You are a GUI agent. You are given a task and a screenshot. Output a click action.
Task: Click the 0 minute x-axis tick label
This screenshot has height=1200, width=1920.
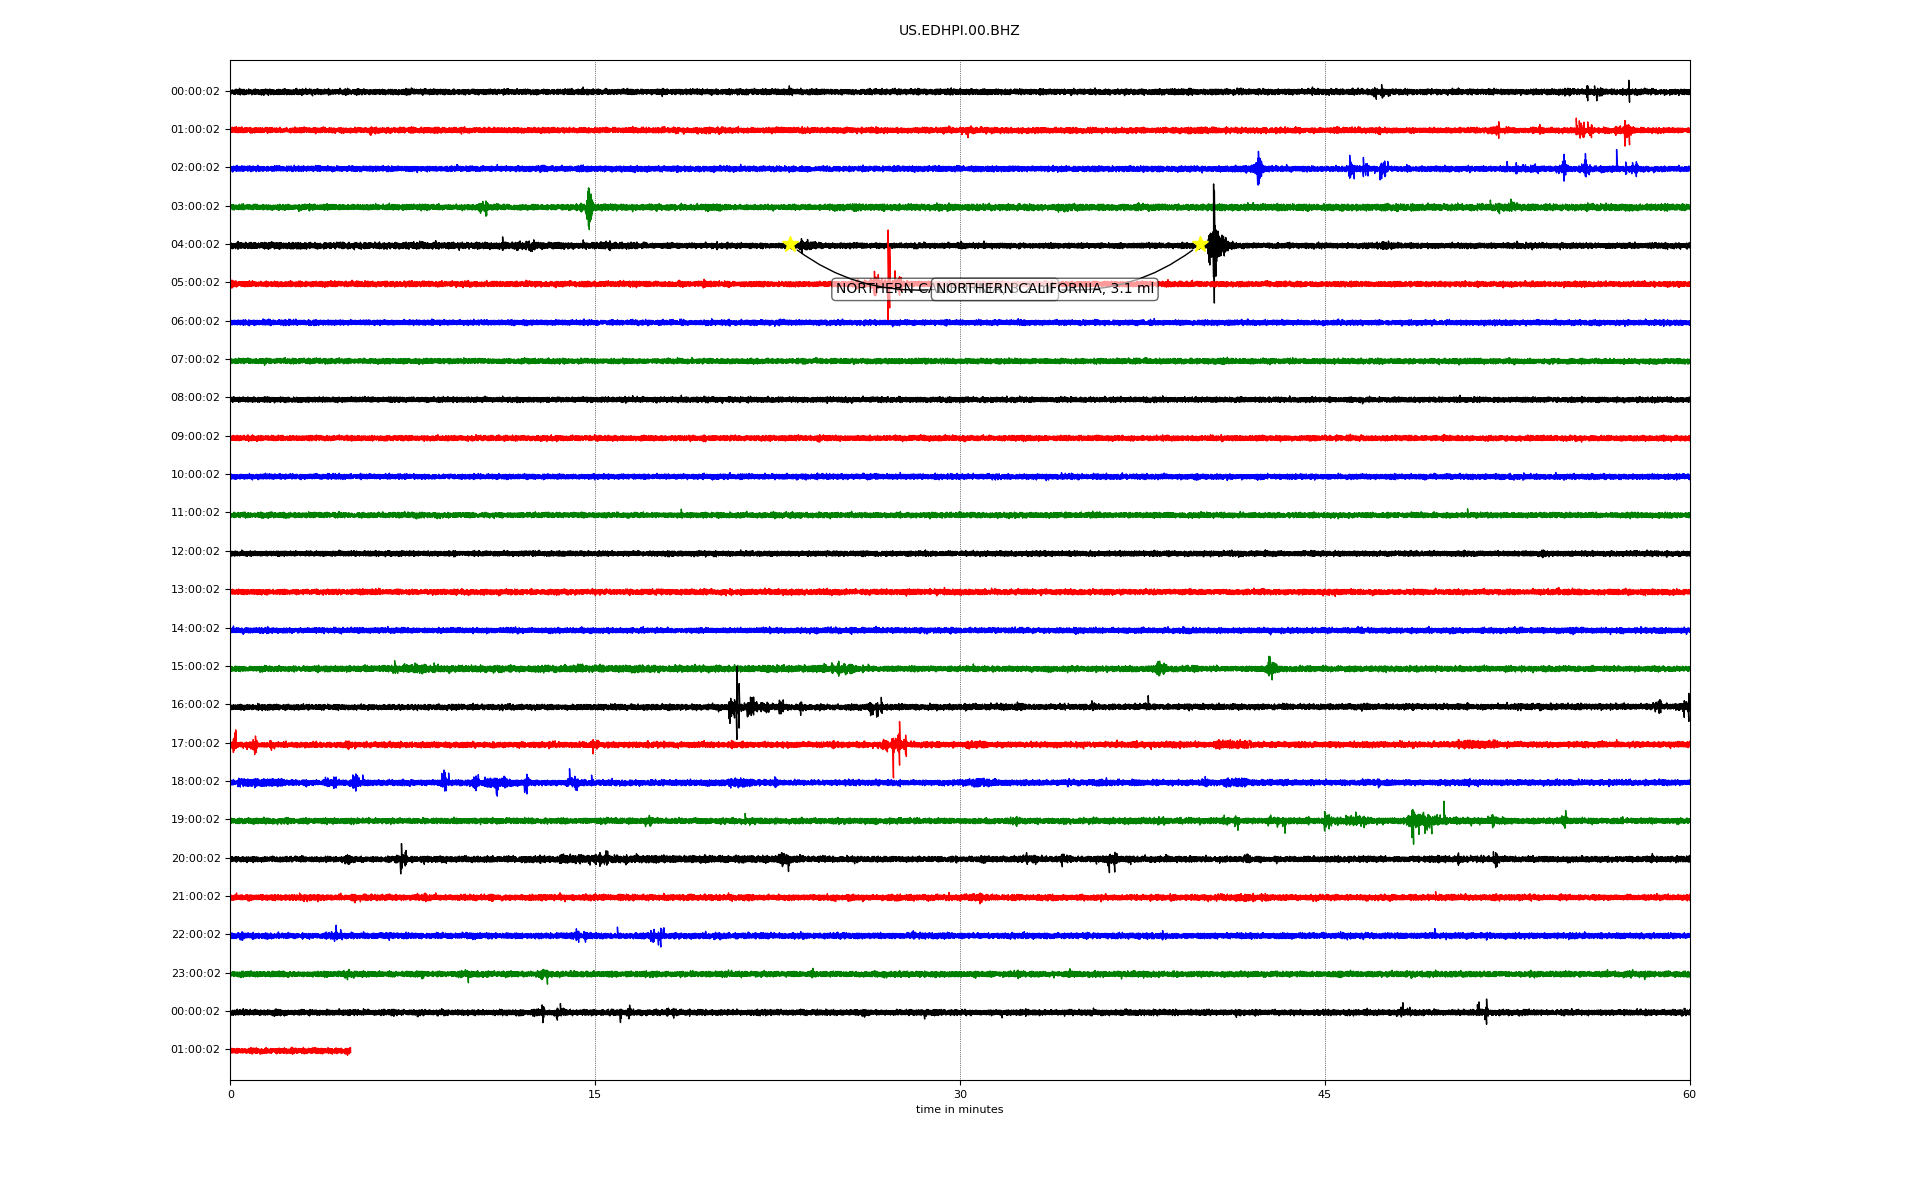[231, 1094]
